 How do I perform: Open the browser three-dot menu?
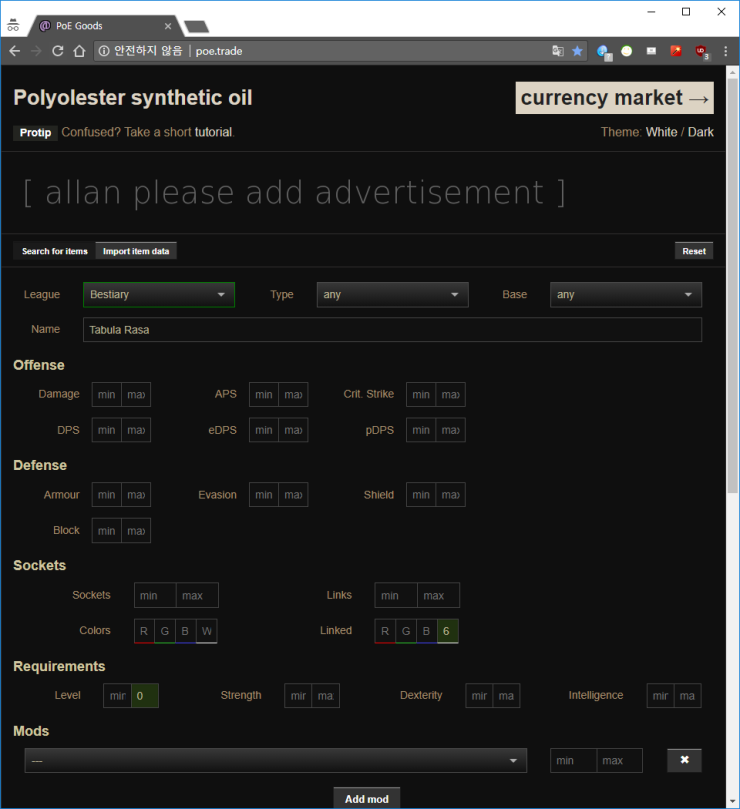click(x=726, y=51)
